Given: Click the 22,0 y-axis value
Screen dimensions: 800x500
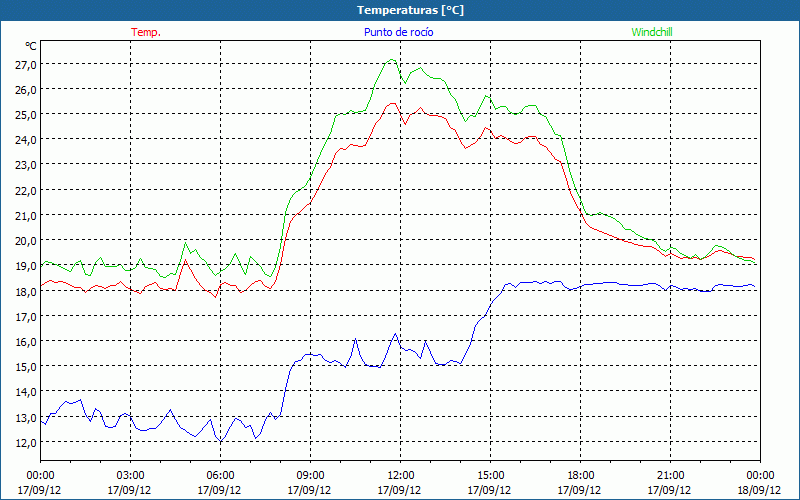Looking at the screenshot, I should click(x=26, y=191).
